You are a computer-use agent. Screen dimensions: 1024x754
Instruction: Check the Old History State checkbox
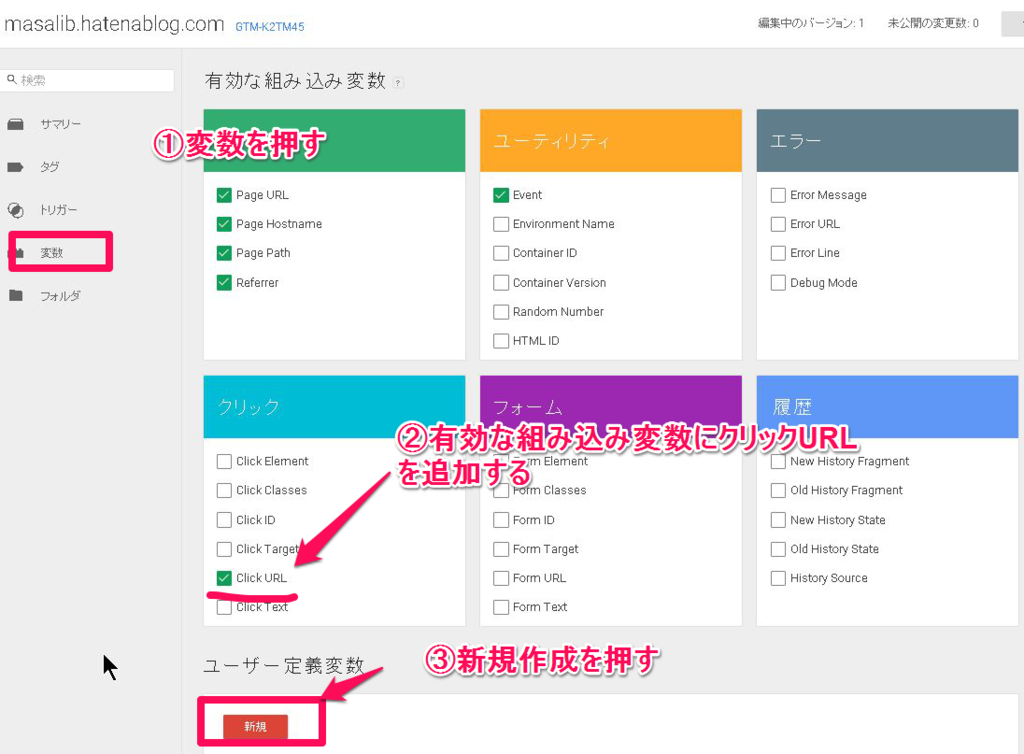[778, 549]
